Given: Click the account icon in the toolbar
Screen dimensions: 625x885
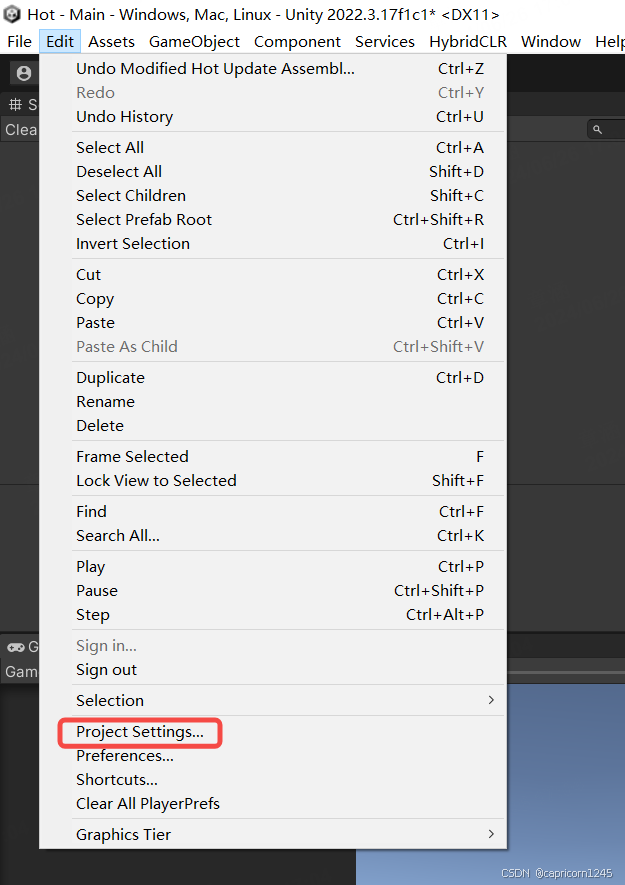Looking at the screenshot, I should click(x=24, y=73).
